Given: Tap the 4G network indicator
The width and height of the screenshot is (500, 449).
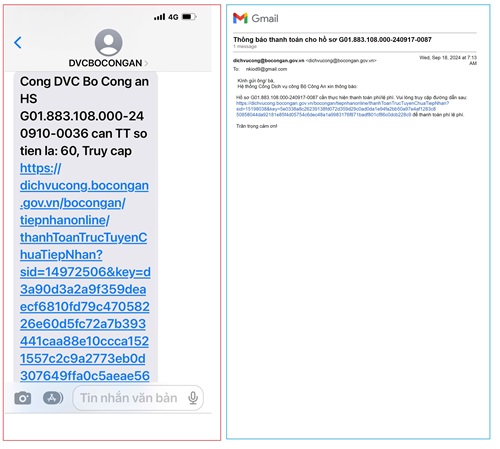Looking at the screenshot, I should click(173, 17).
